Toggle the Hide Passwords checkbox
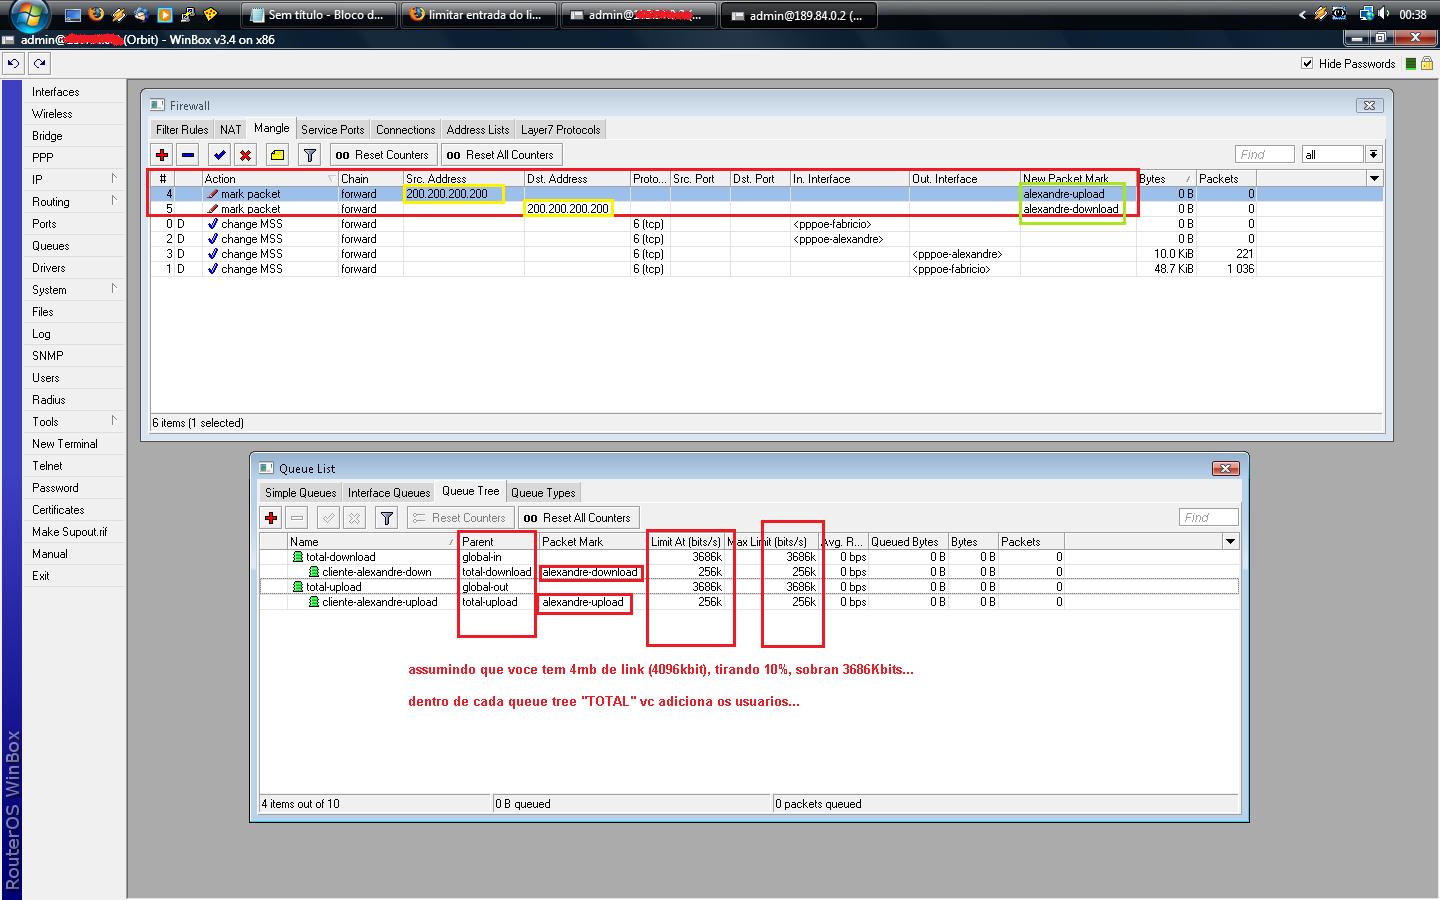This screenshot has width=1440, height=900. tap(1307, 63)
